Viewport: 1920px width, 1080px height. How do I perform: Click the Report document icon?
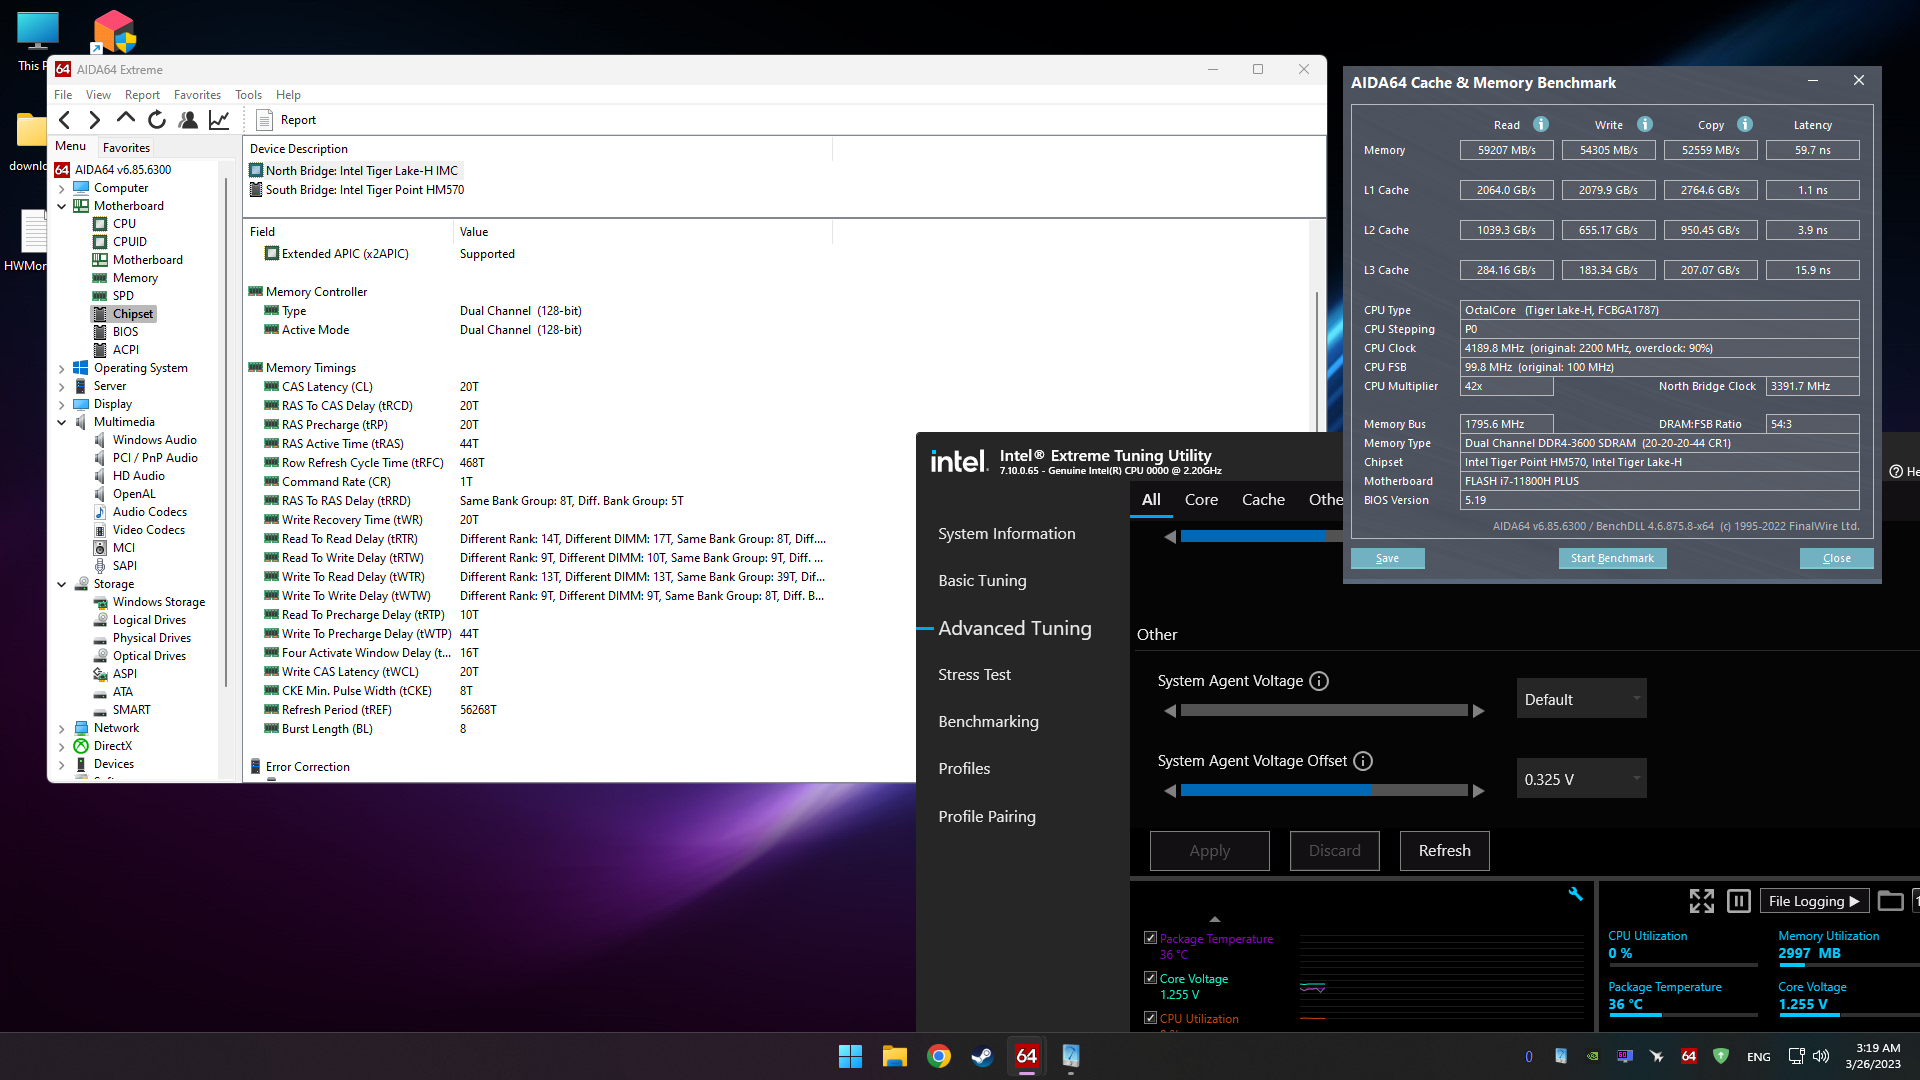[x=264, y=120]
